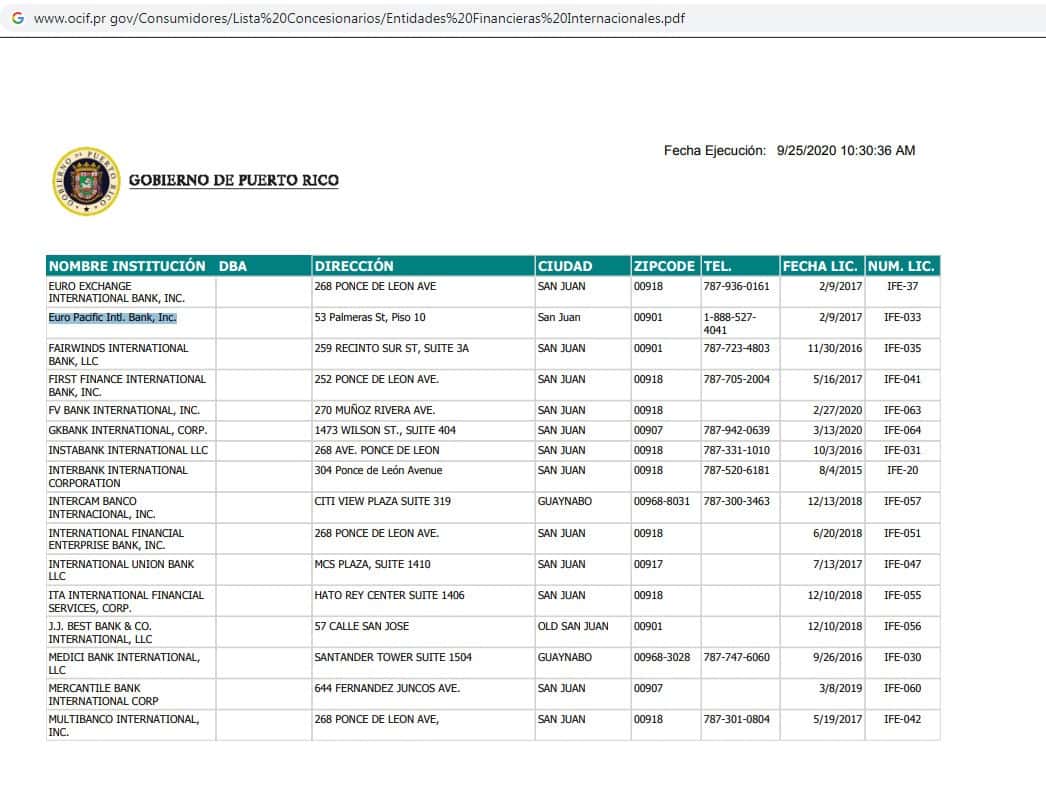Viewport: 1046px width, 812px height.
Task: Select the FV BANK INTERNATIONAL, INC. row name
Action: point(124,411)
